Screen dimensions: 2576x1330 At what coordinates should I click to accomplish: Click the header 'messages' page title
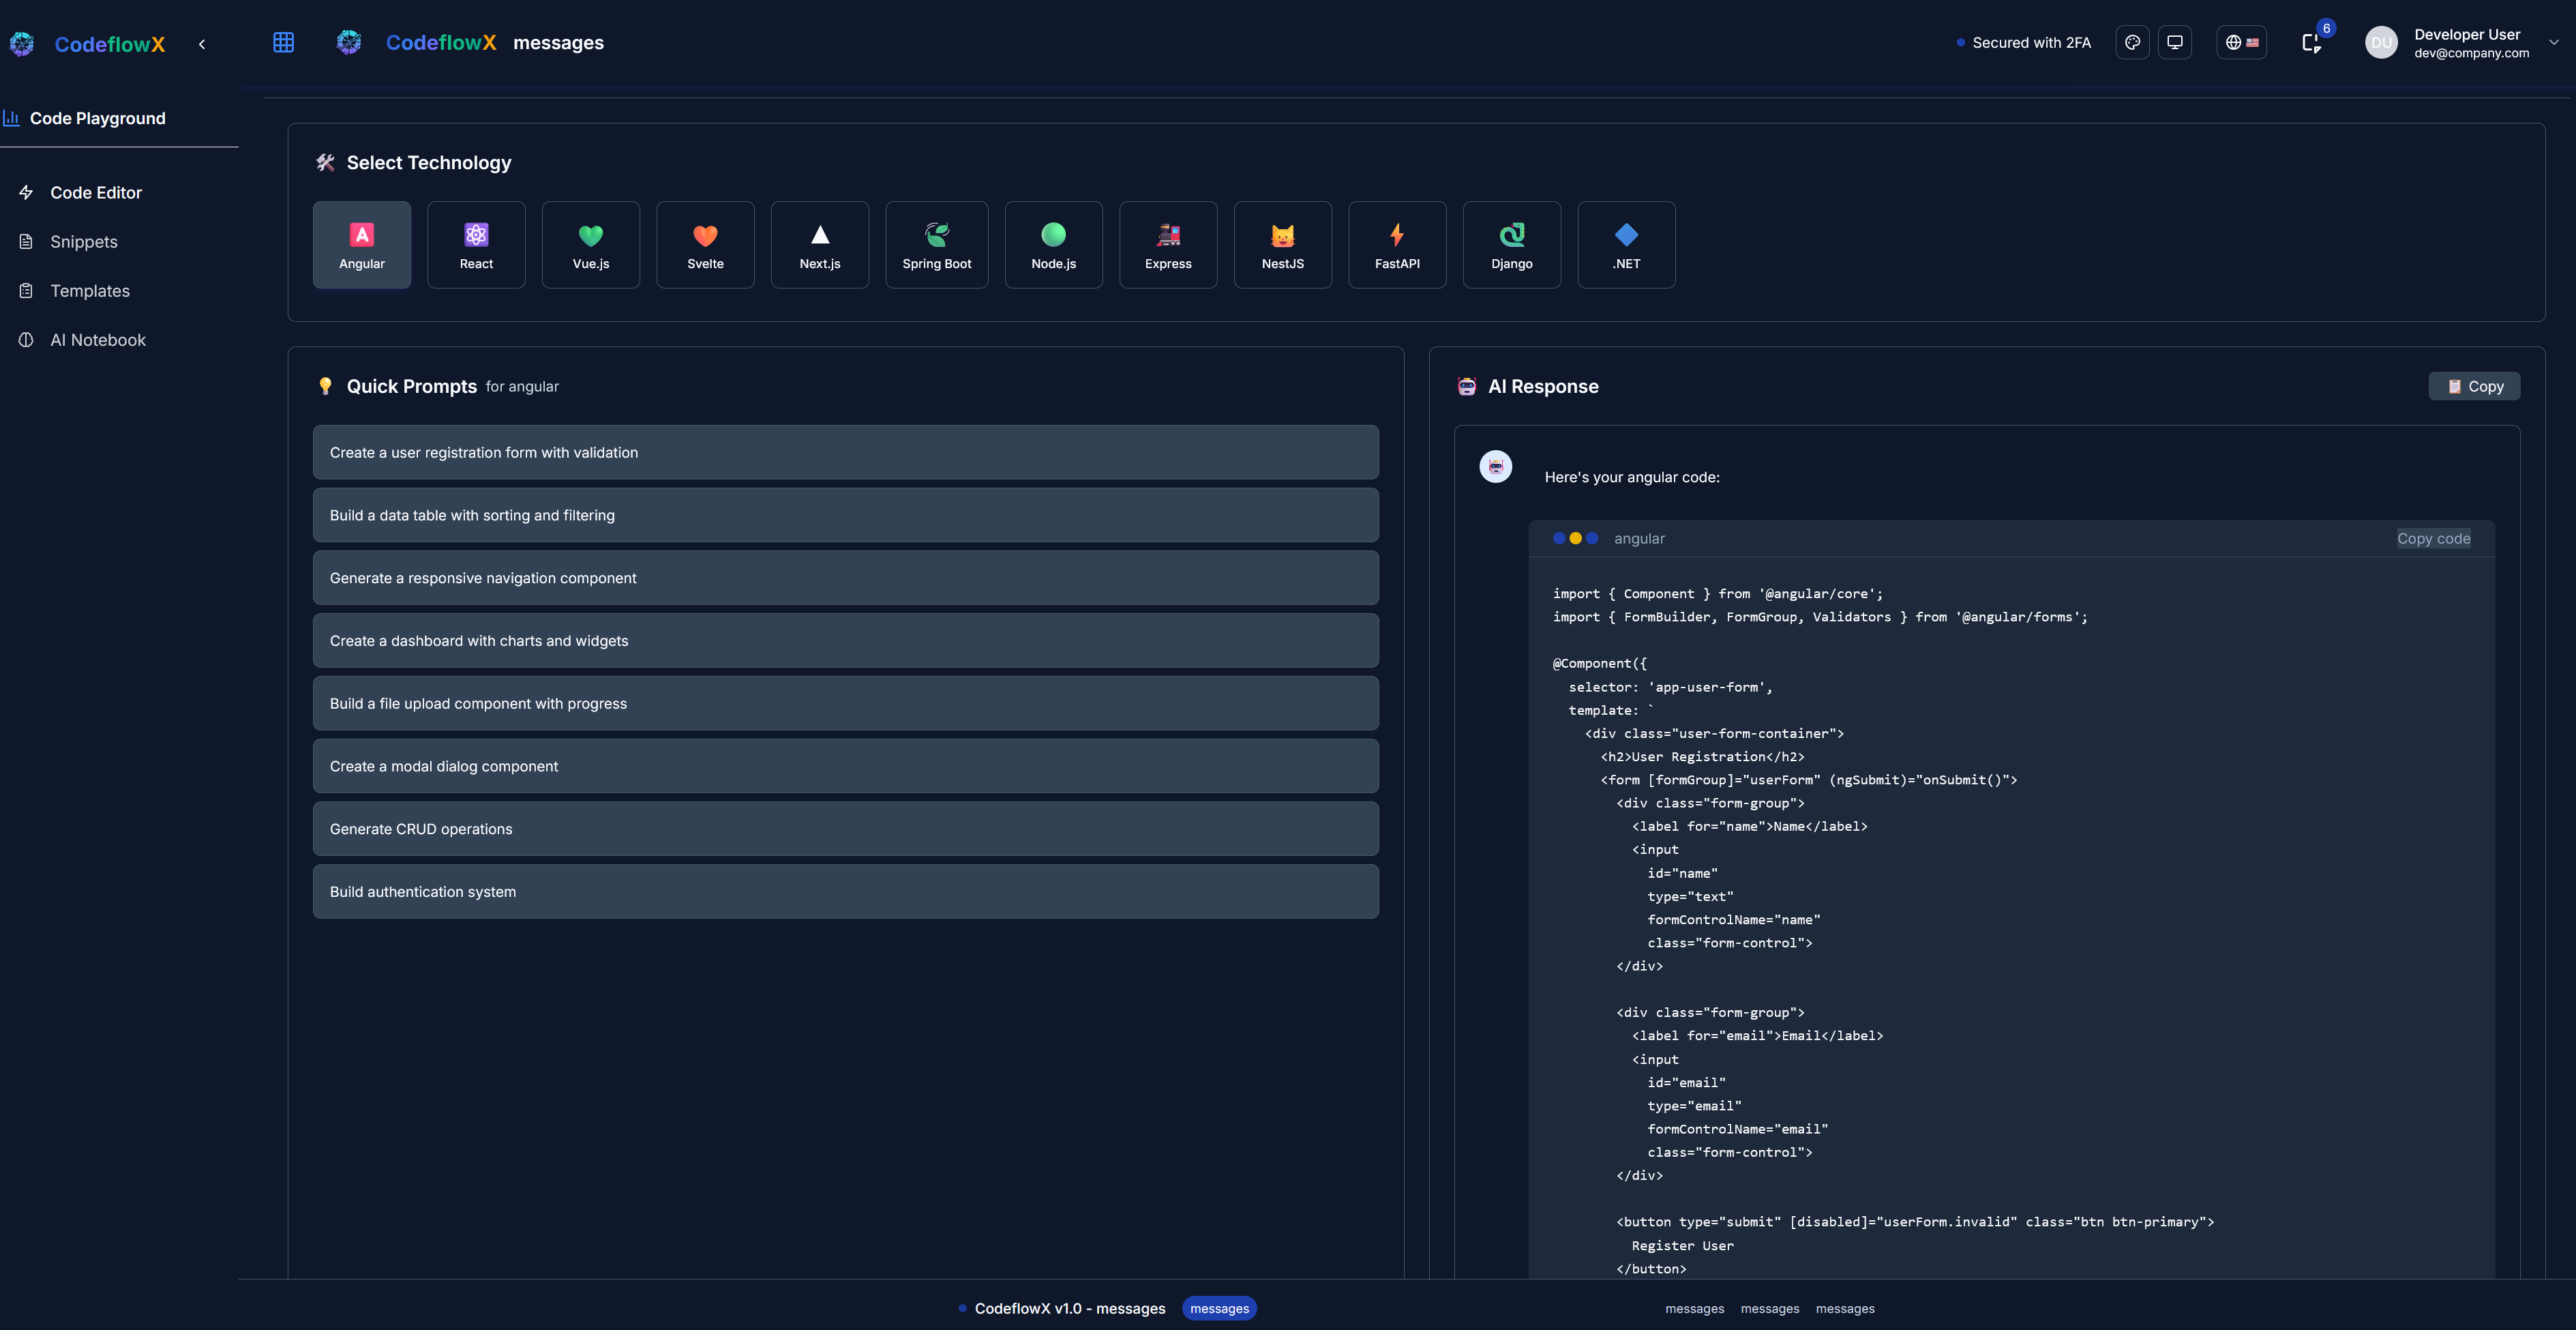click(558, 42)
